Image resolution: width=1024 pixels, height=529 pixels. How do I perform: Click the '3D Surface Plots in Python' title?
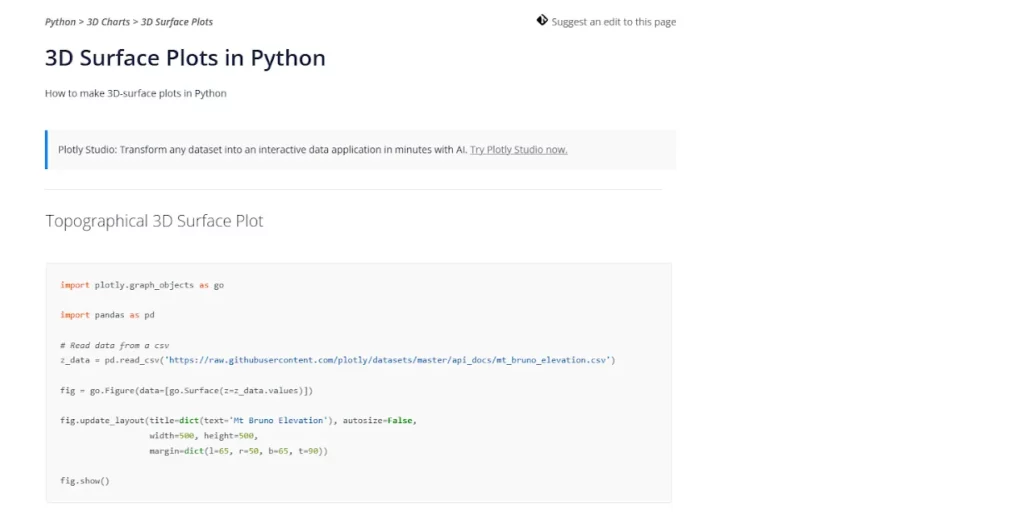pyautogui.click(x=185, y=58)
